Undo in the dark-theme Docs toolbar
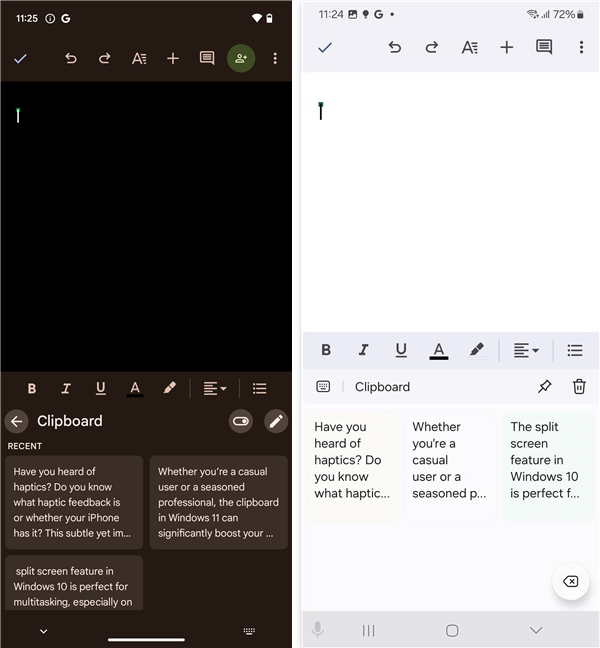 (x=71, y=59)
